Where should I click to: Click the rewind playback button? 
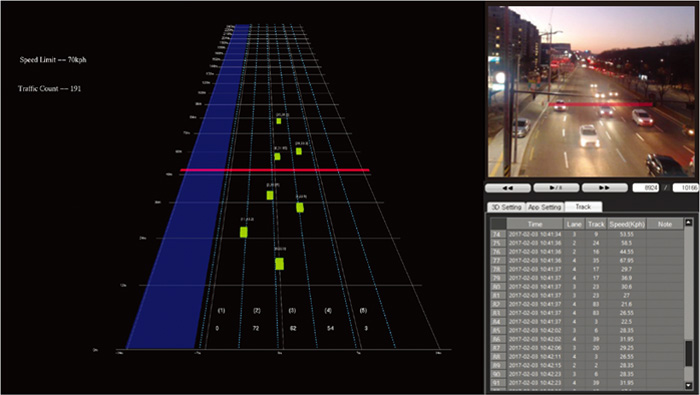point(508,188)
